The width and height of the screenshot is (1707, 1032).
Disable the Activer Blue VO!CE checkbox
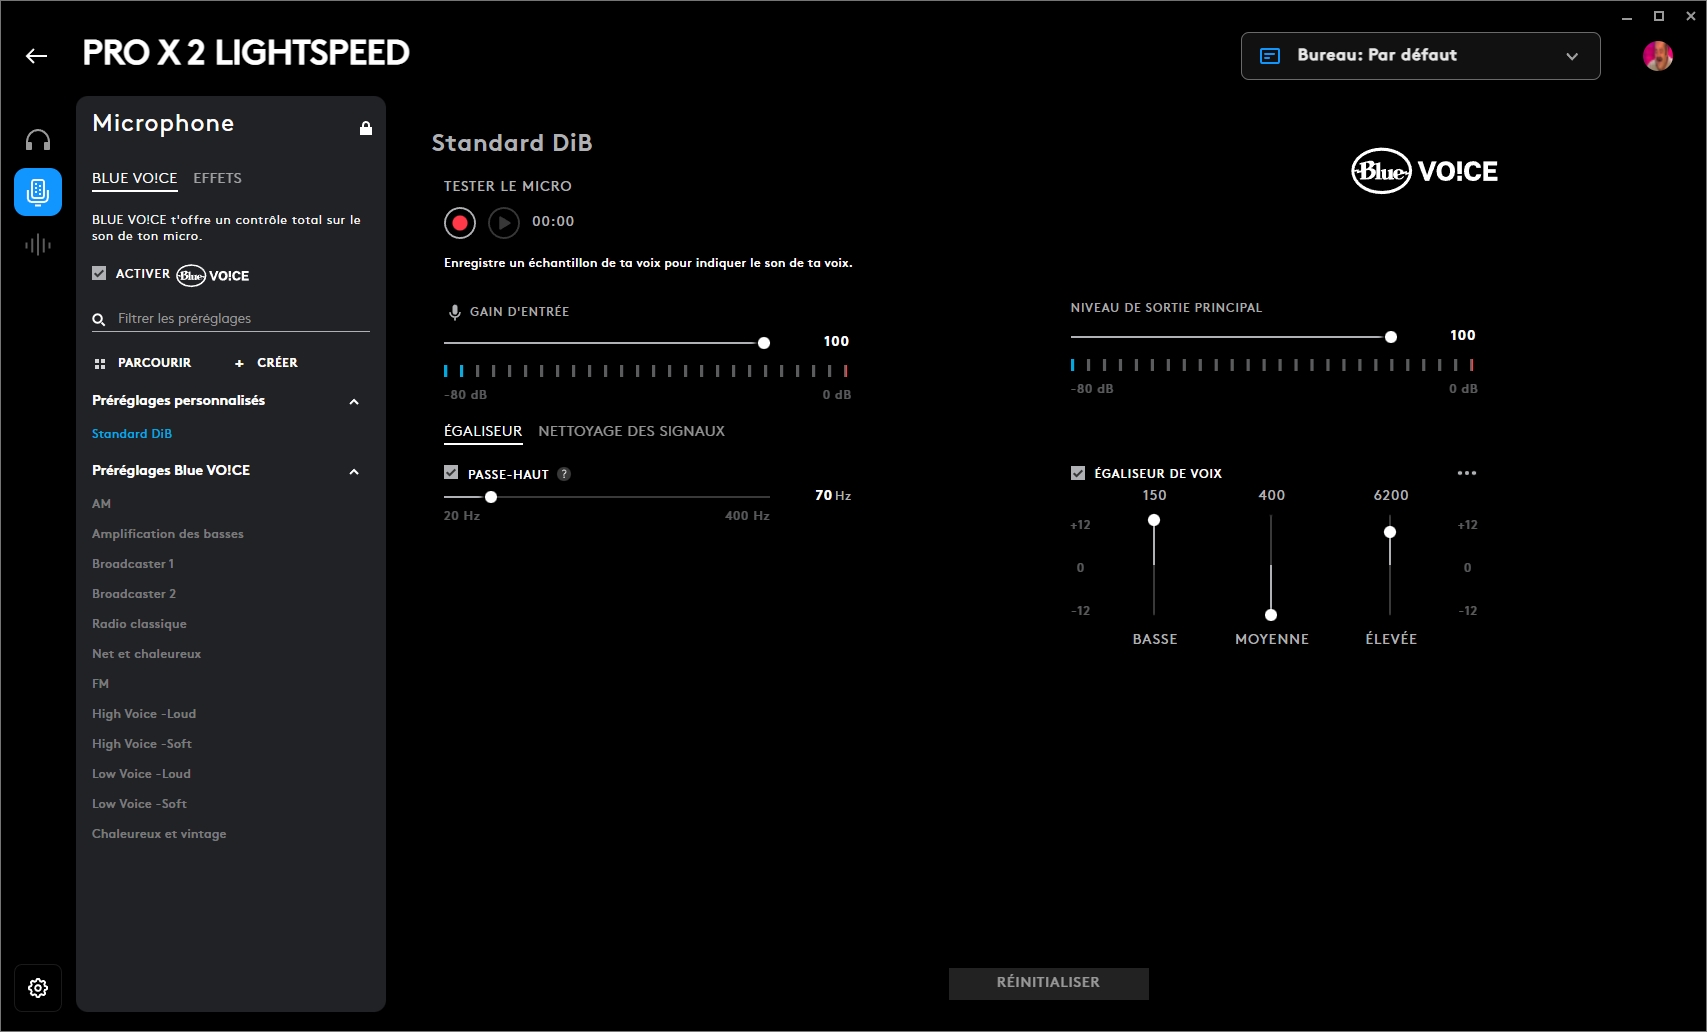pyautogui.click(x=99, y=273)
